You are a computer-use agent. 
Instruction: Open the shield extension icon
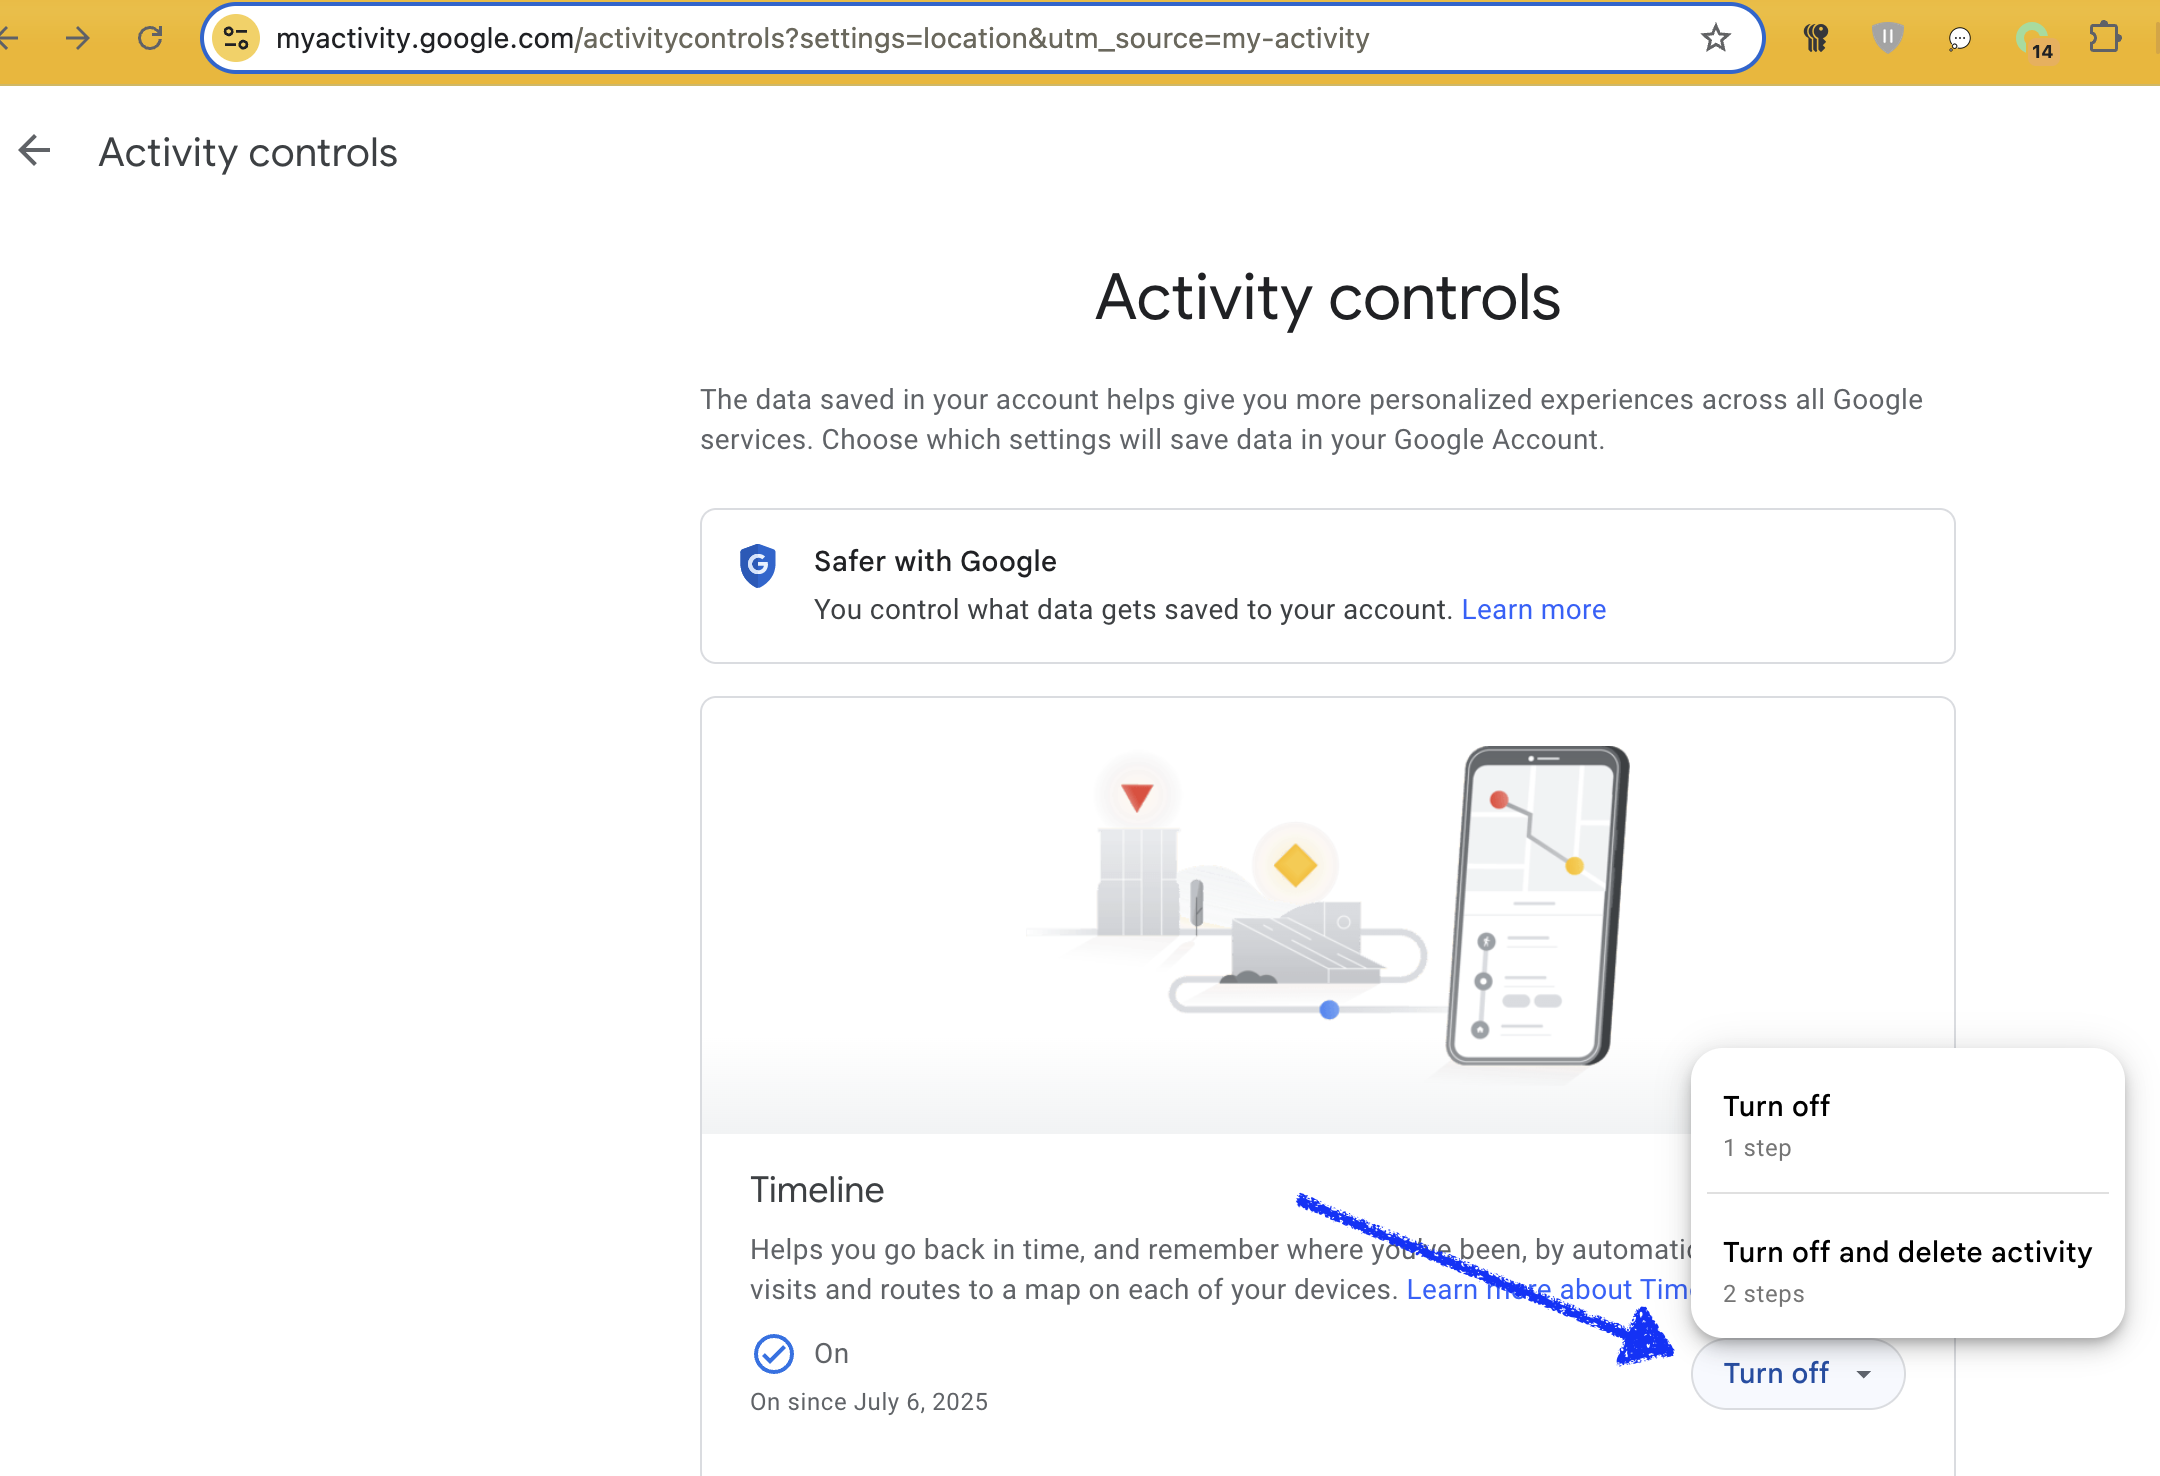coord(1887,39)
